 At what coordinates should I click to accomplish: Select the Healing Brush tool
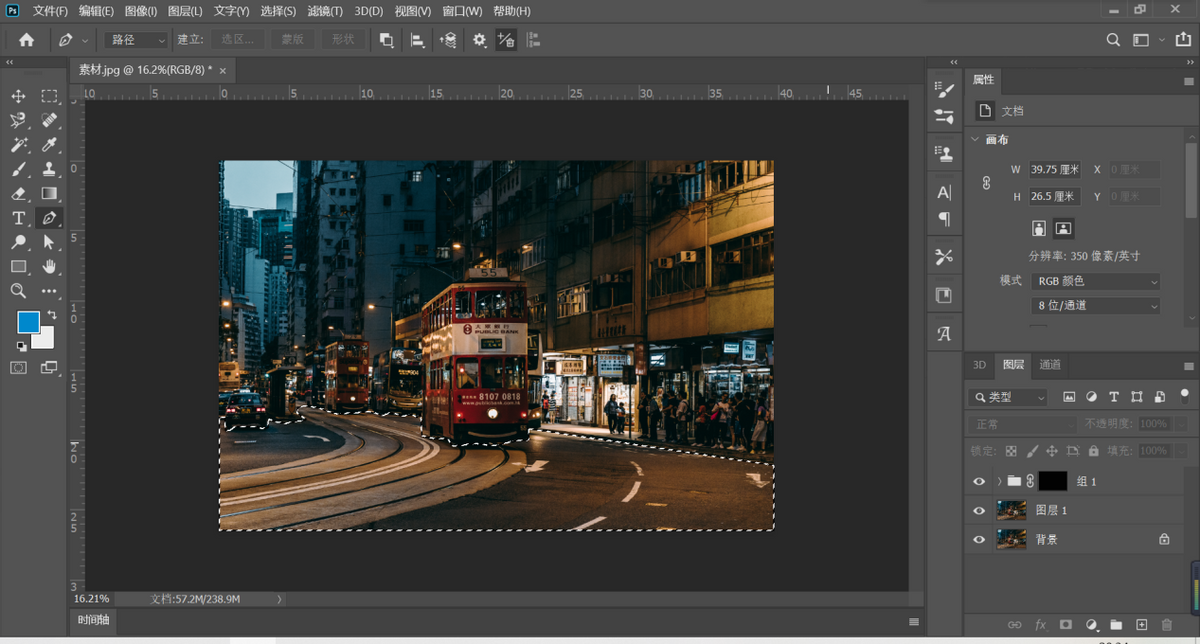click(x=49, y=121)
